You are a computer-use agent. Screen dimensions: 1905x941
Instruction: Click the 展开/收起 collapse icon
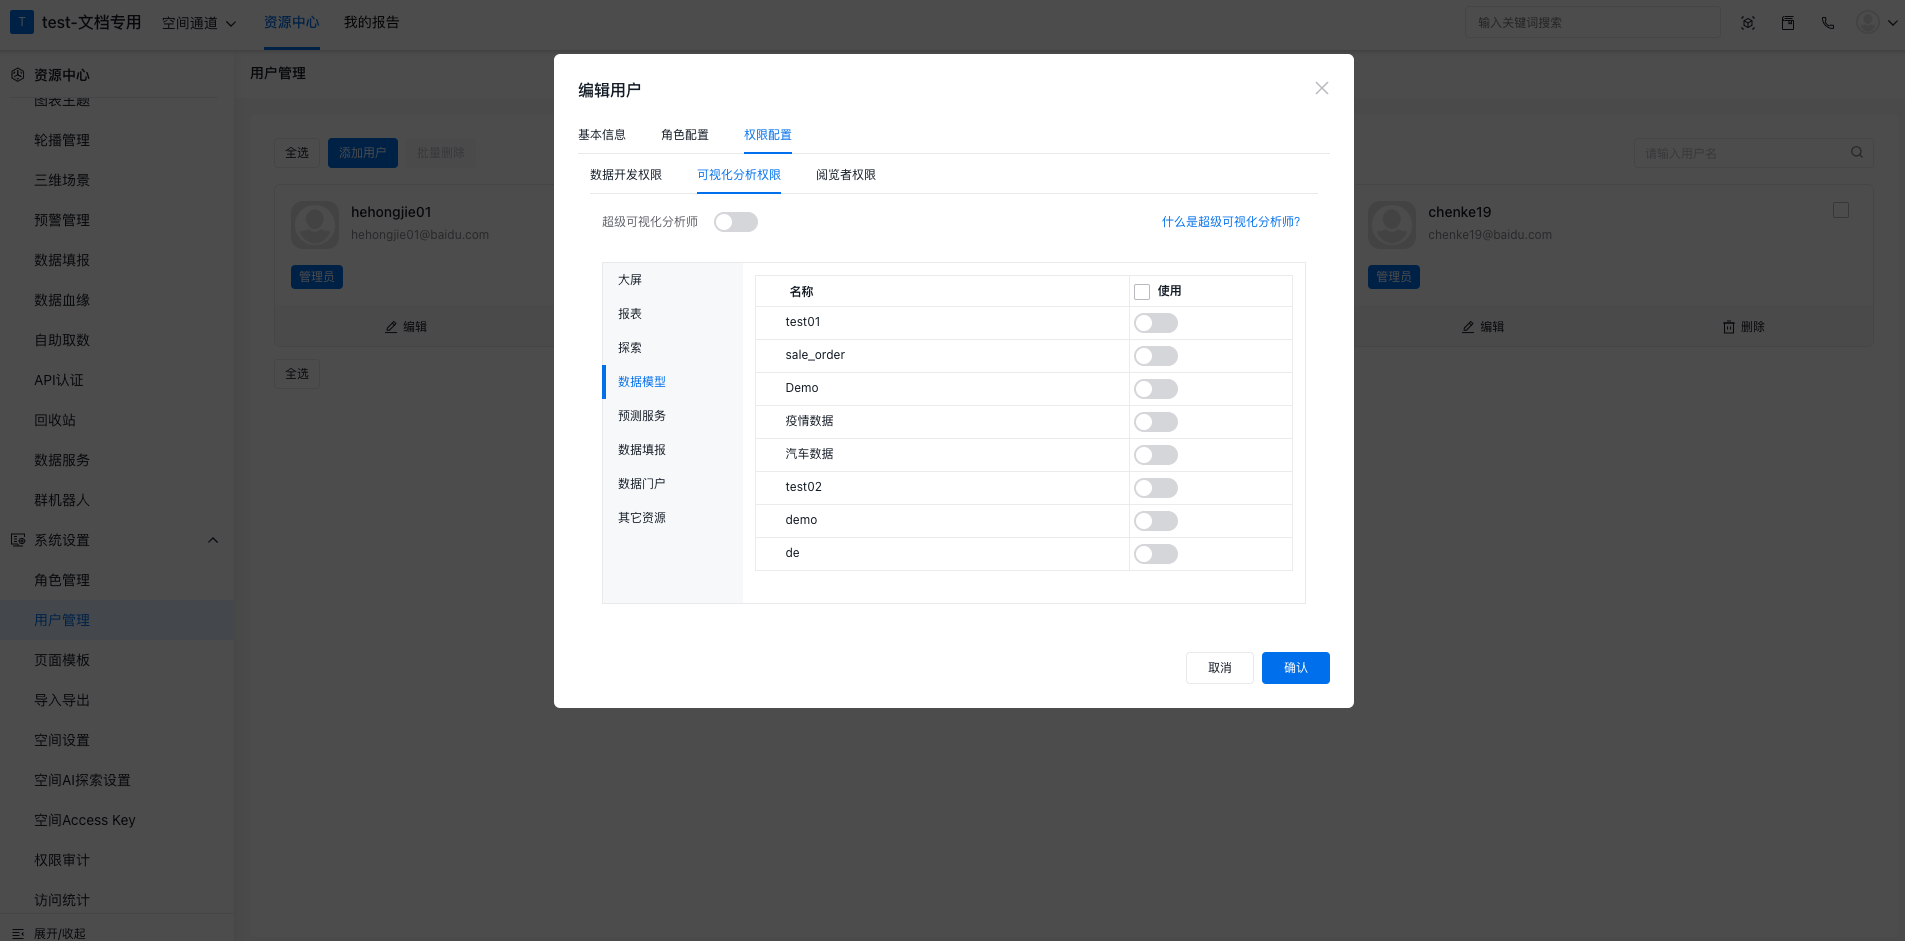coord(18,933)
